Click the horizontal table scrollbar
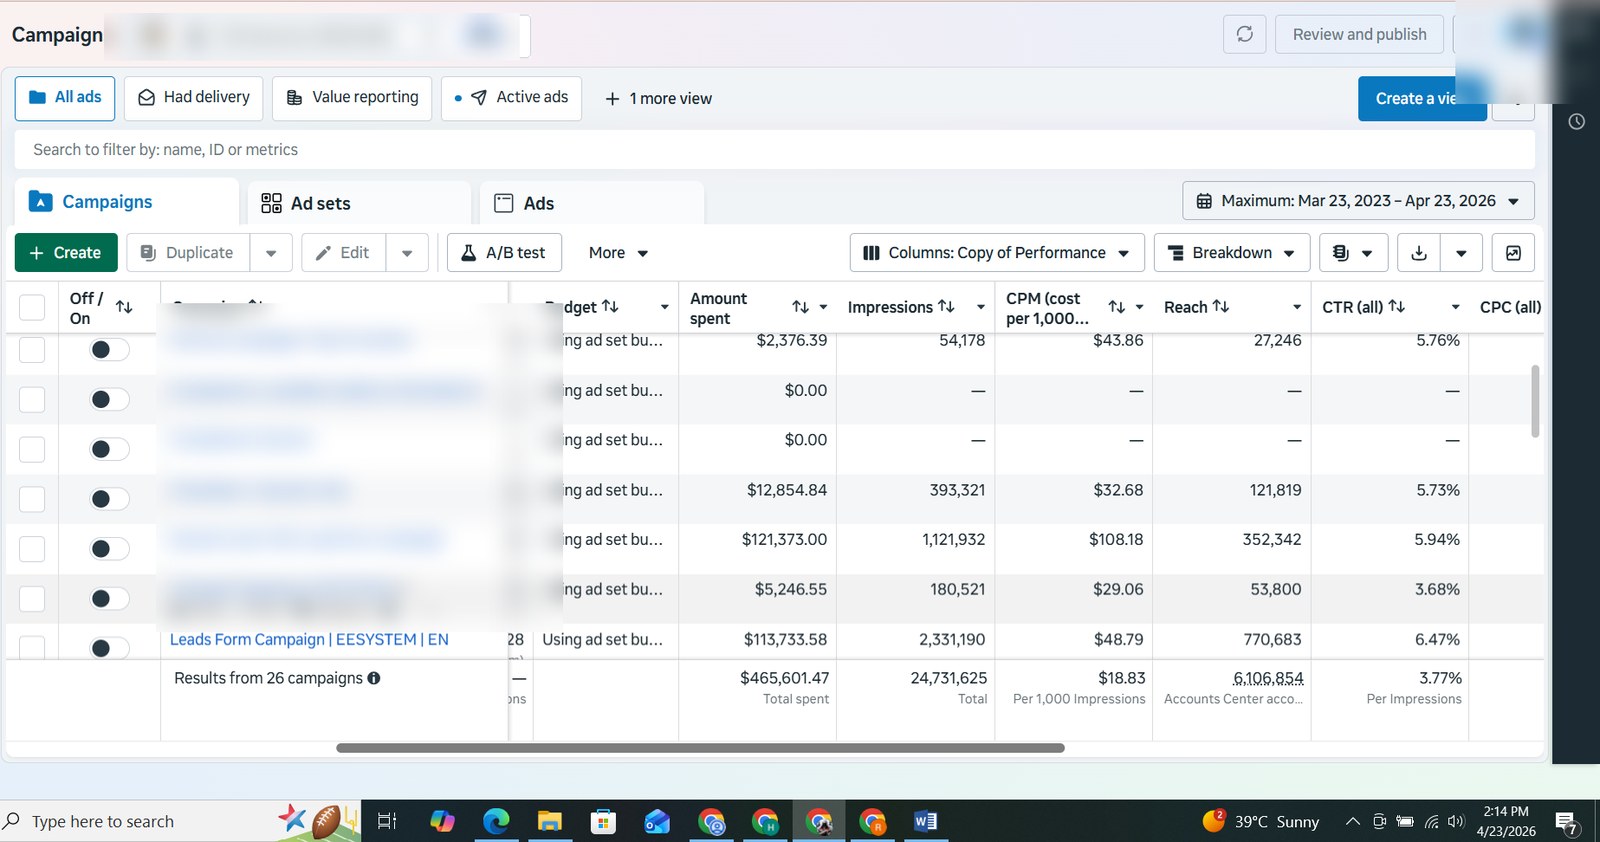The image size is (1600, 842). (x=700, y=748)
